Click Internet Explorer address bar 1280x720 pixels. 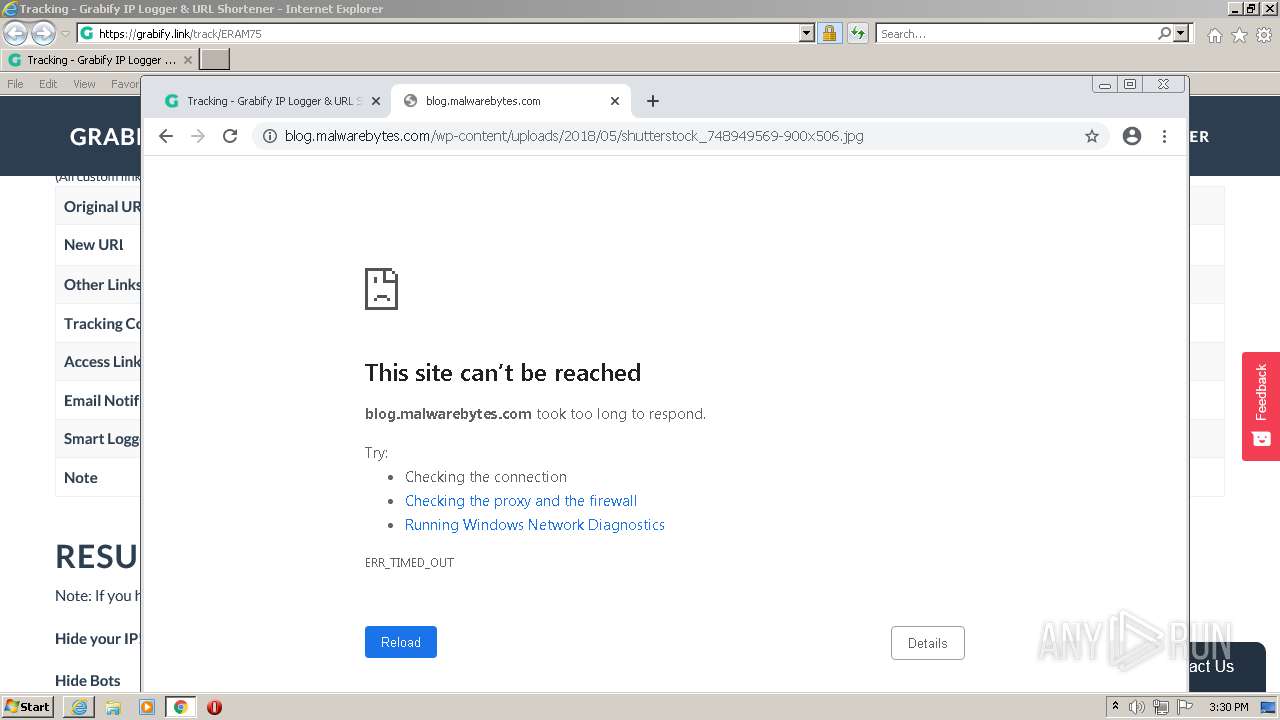tap(447, 34)
